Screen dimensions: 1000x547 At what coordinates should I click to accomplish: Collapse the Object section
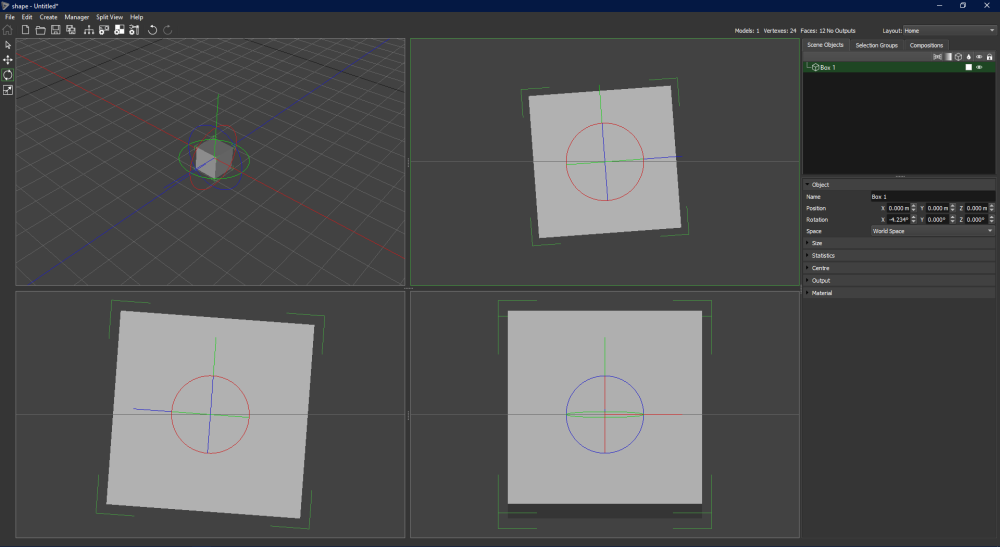899,184
